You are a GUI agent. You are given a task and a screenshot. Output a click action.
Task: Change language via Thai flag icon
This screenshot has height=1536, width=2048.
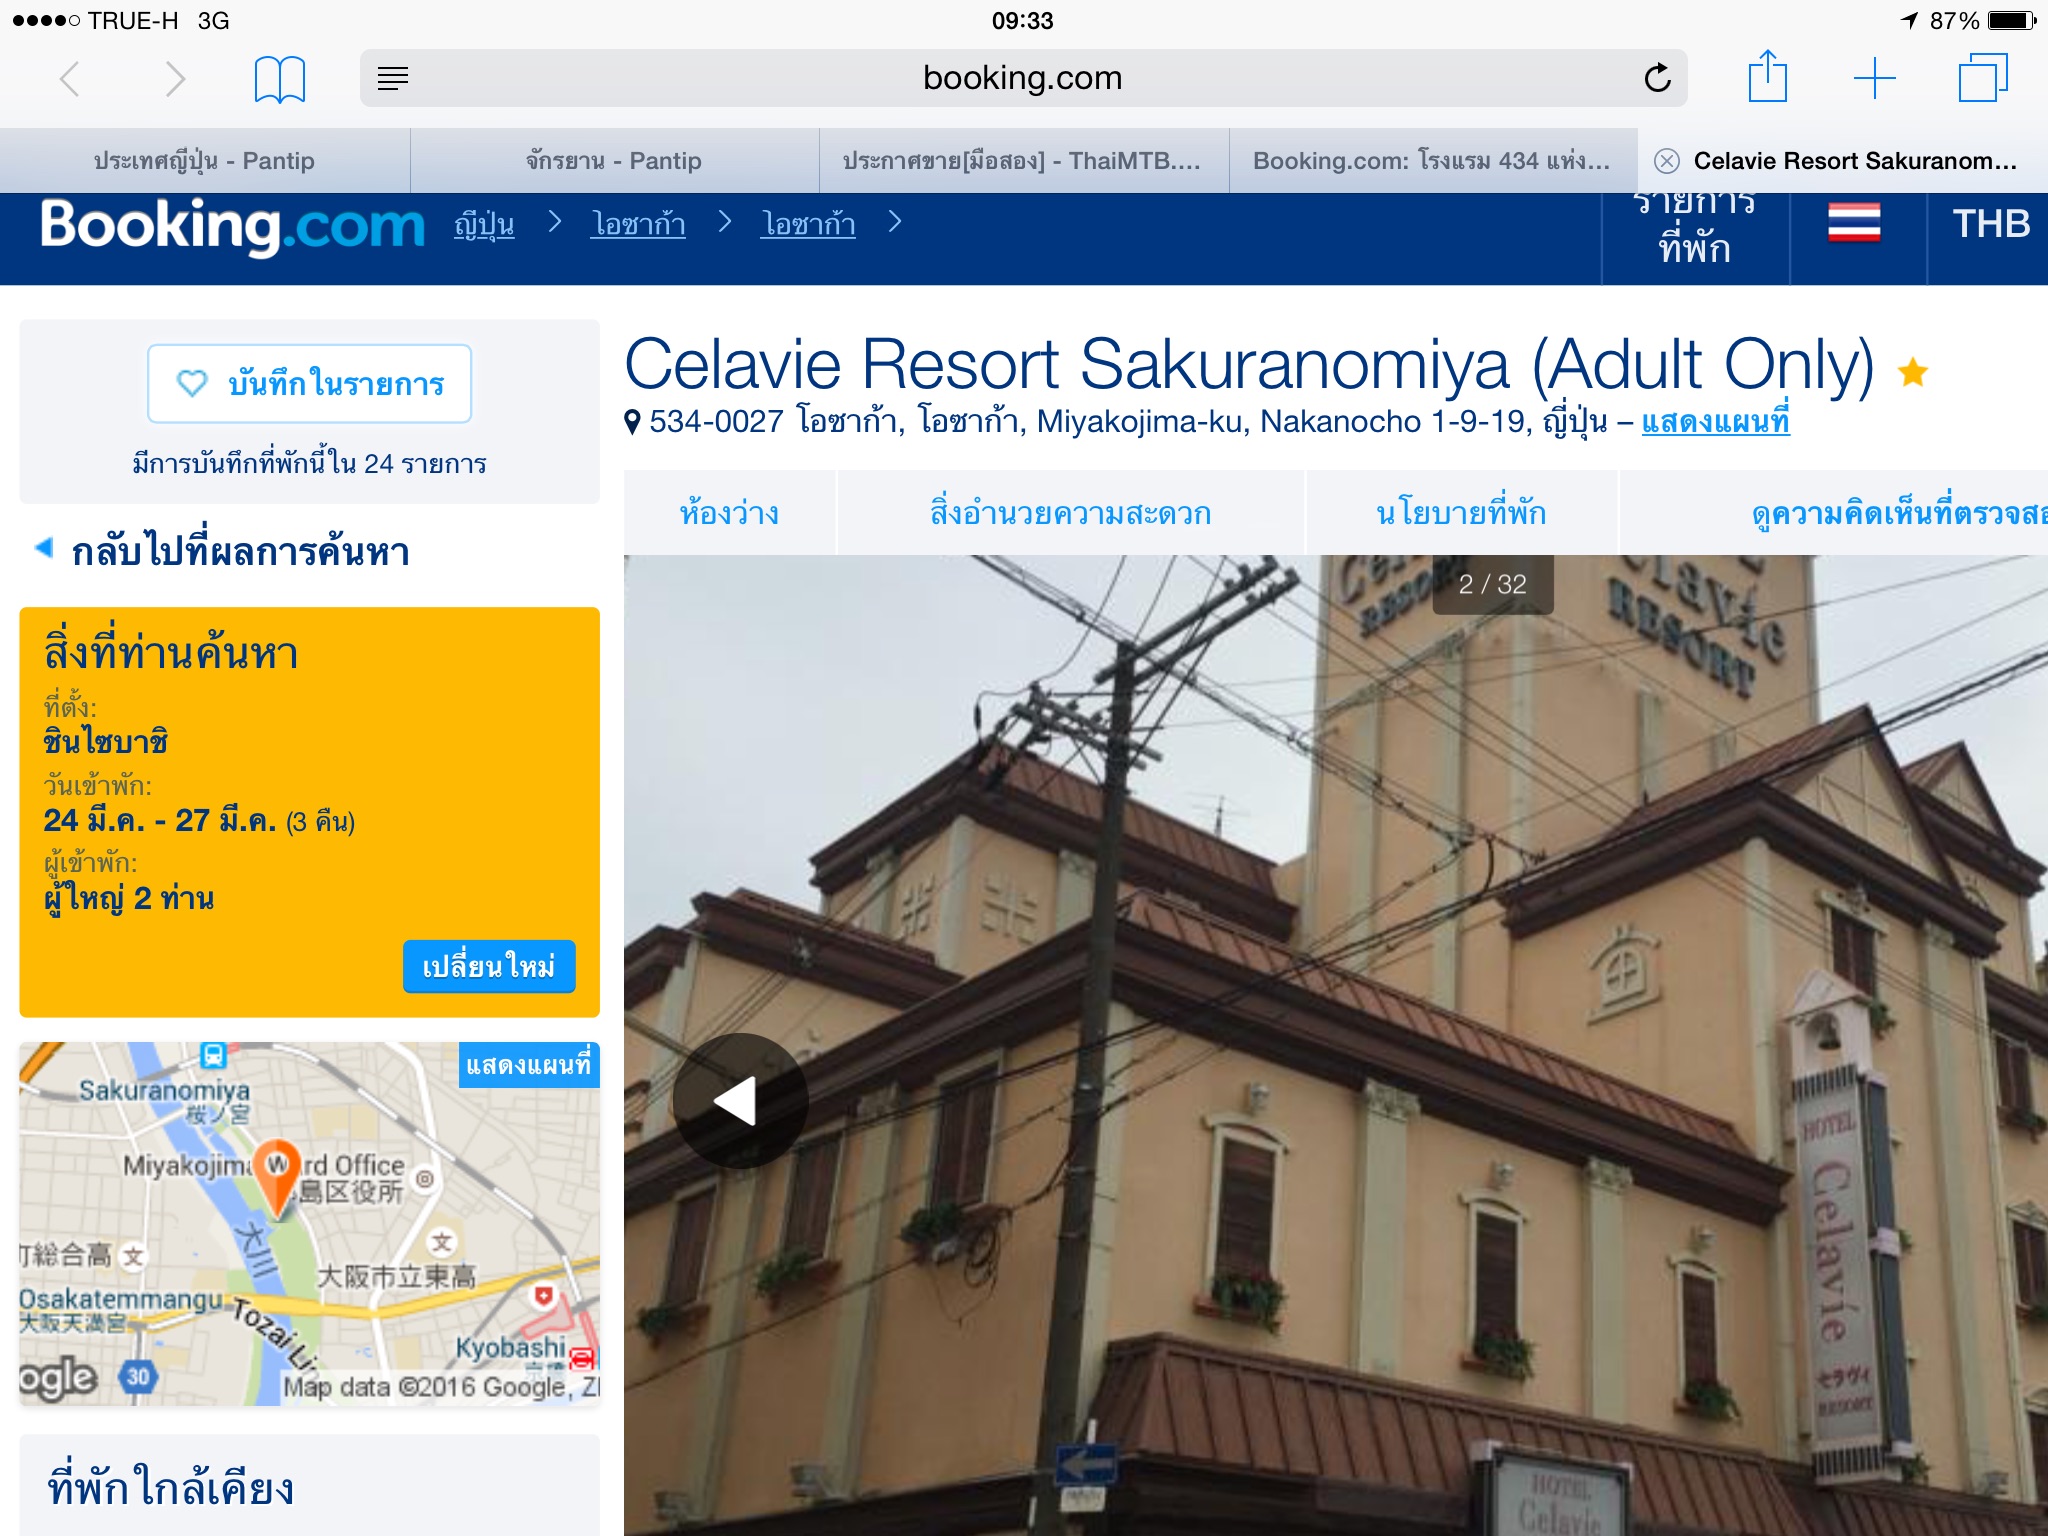pos(1854,223)
